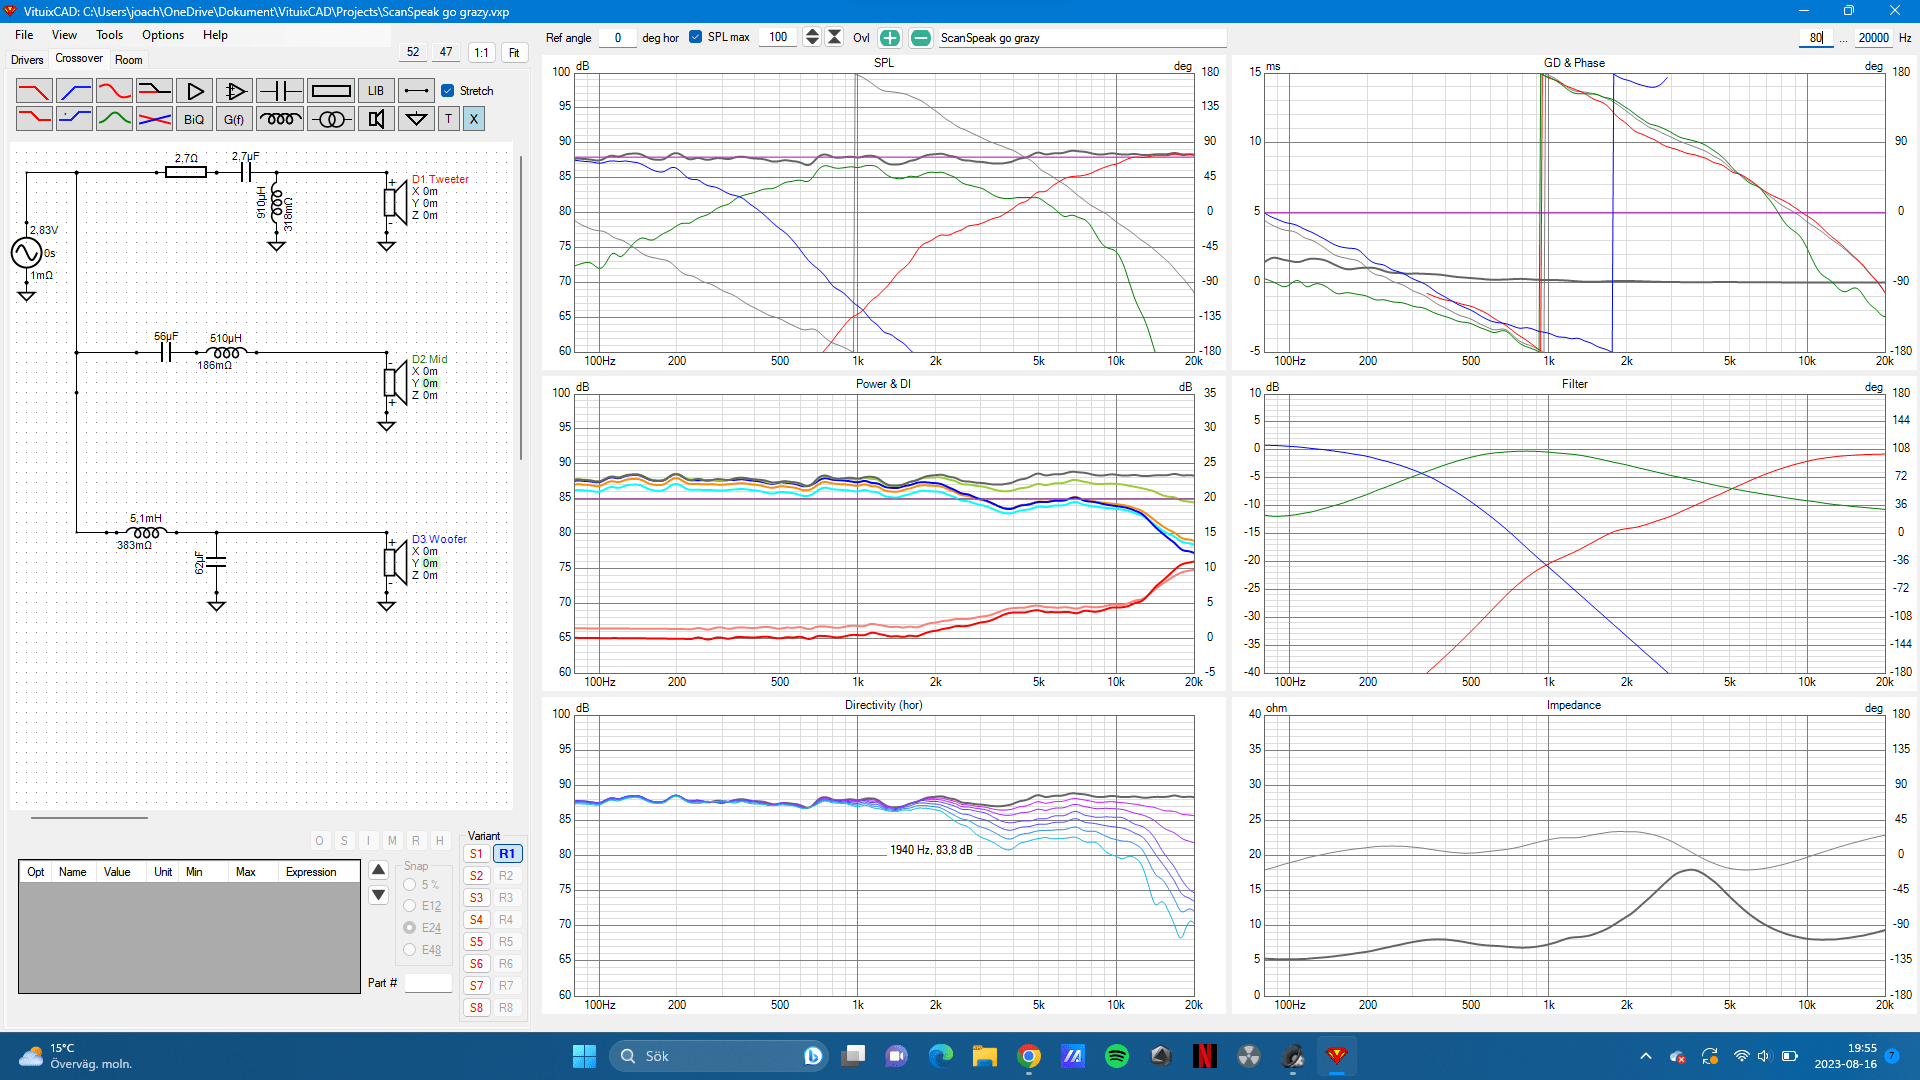Open the LIB component library
The width and height of the screenshot is (1920, 1080).
(x=376, y=91)
